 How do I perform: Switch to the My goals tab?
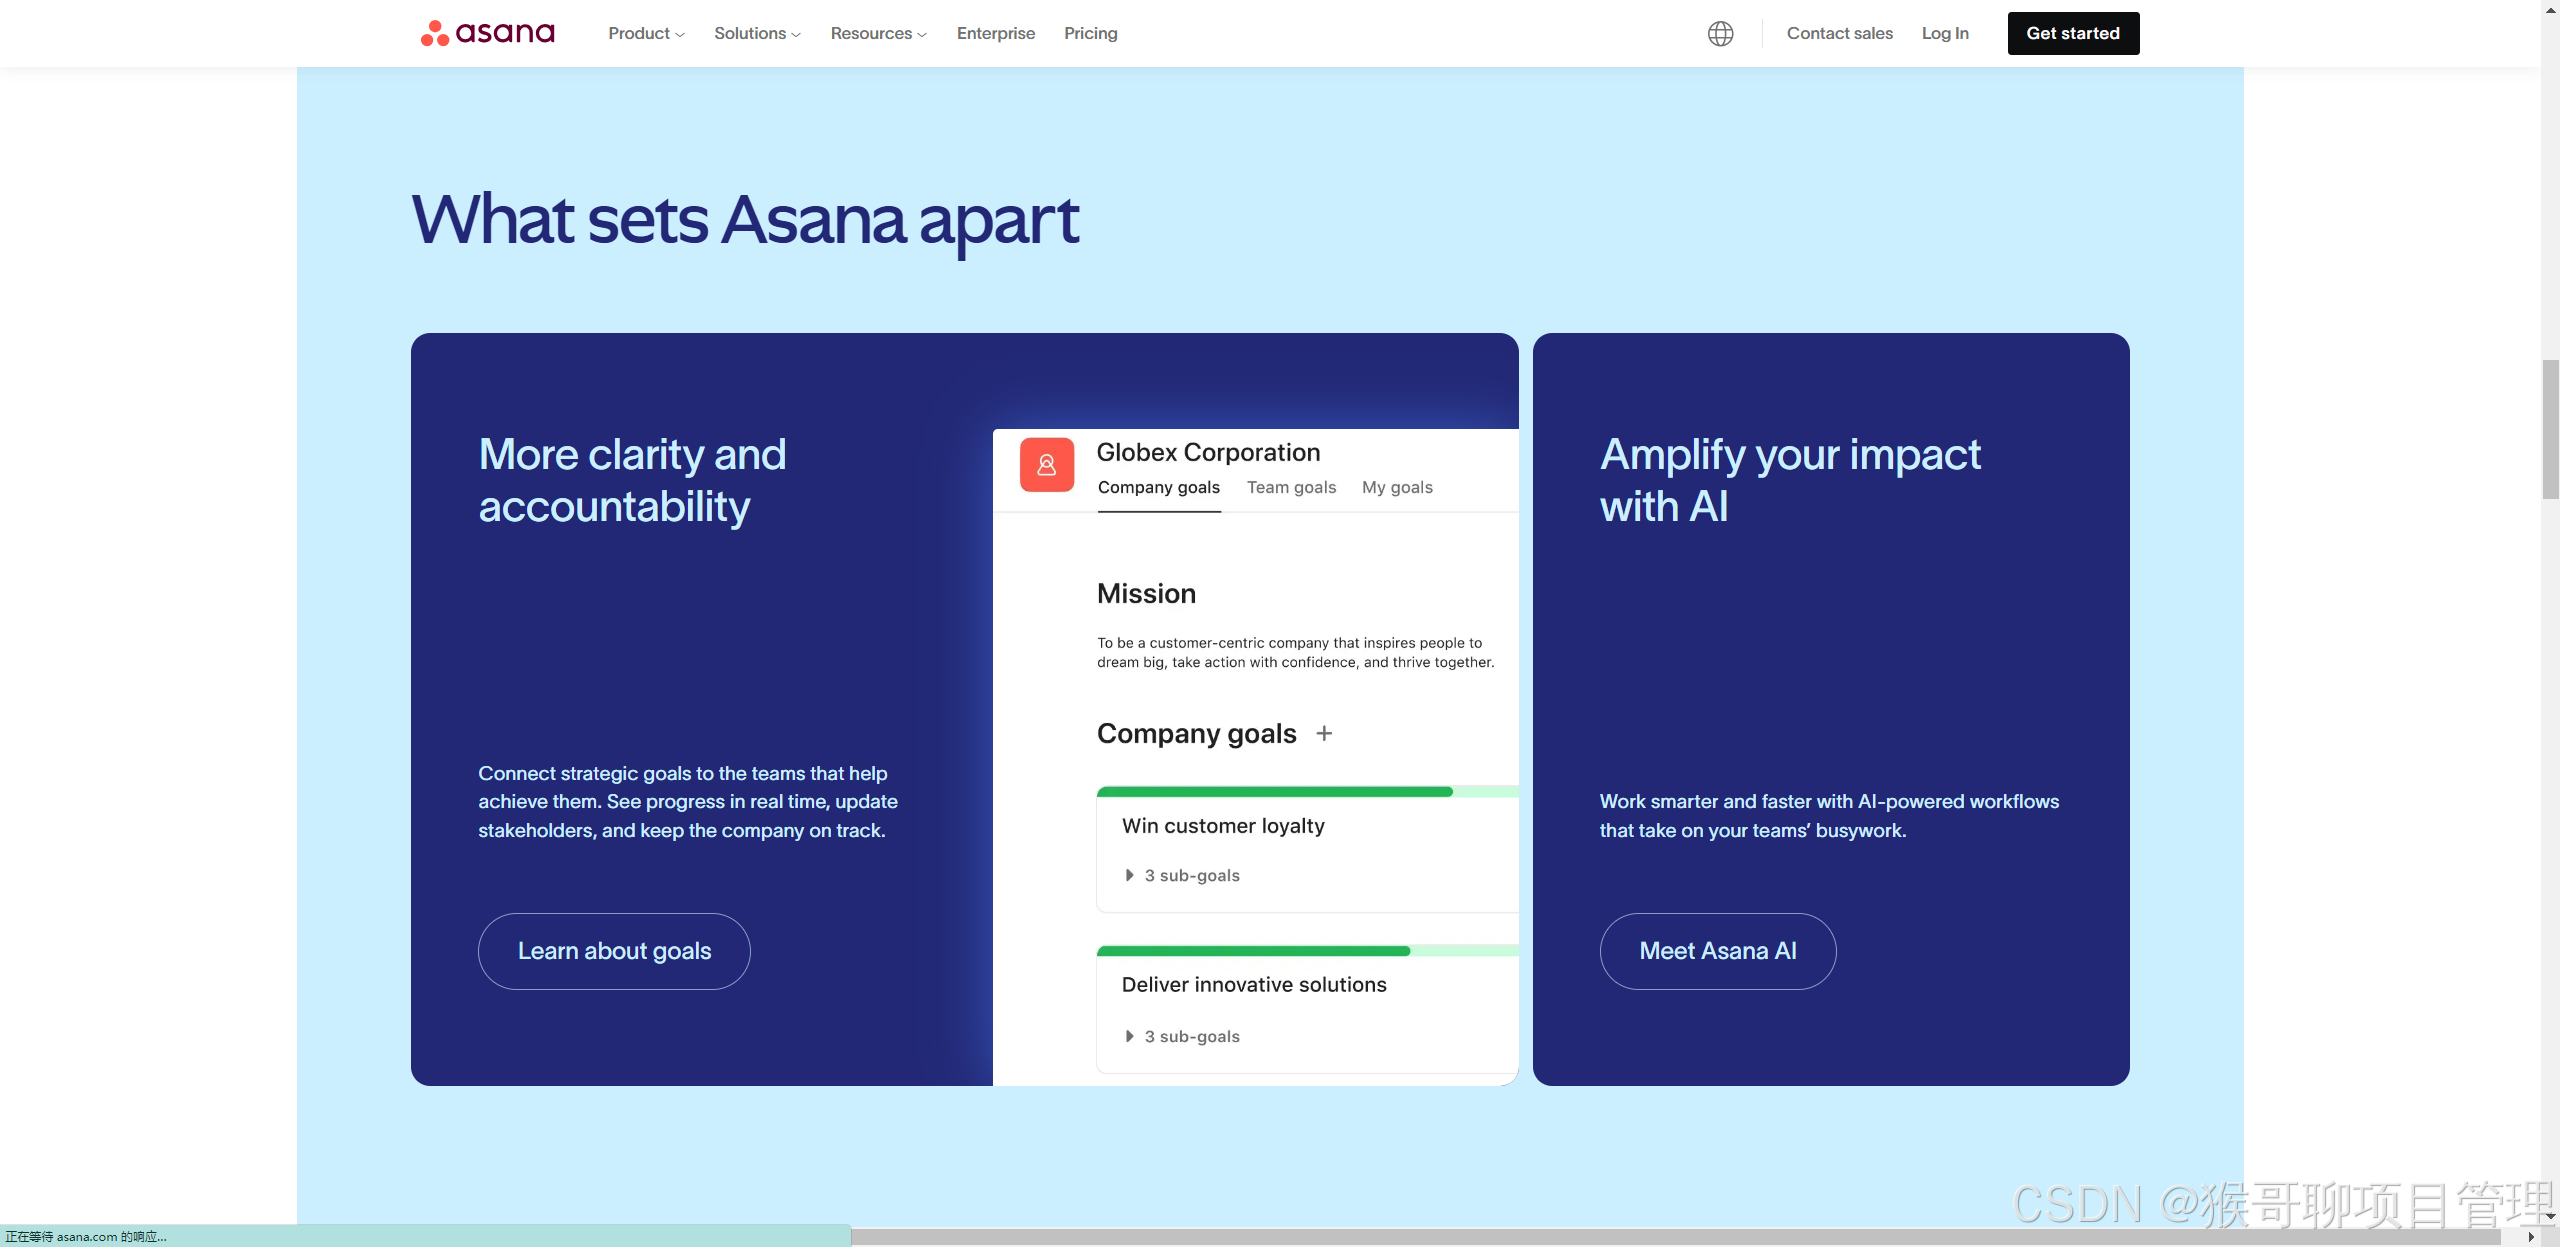coord(1396,487)
